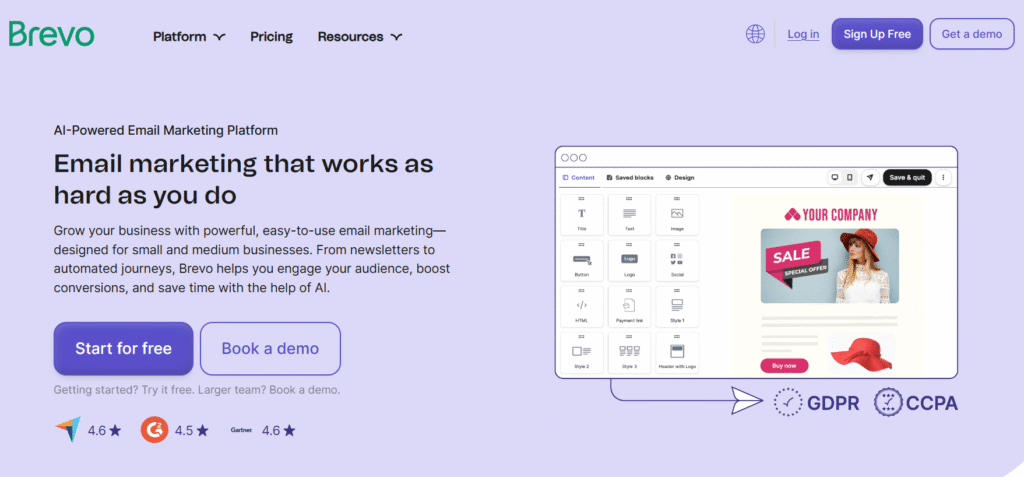Click the Brevo logo
This screenshot has height=477, width=1024.
(x=51, y=34)
